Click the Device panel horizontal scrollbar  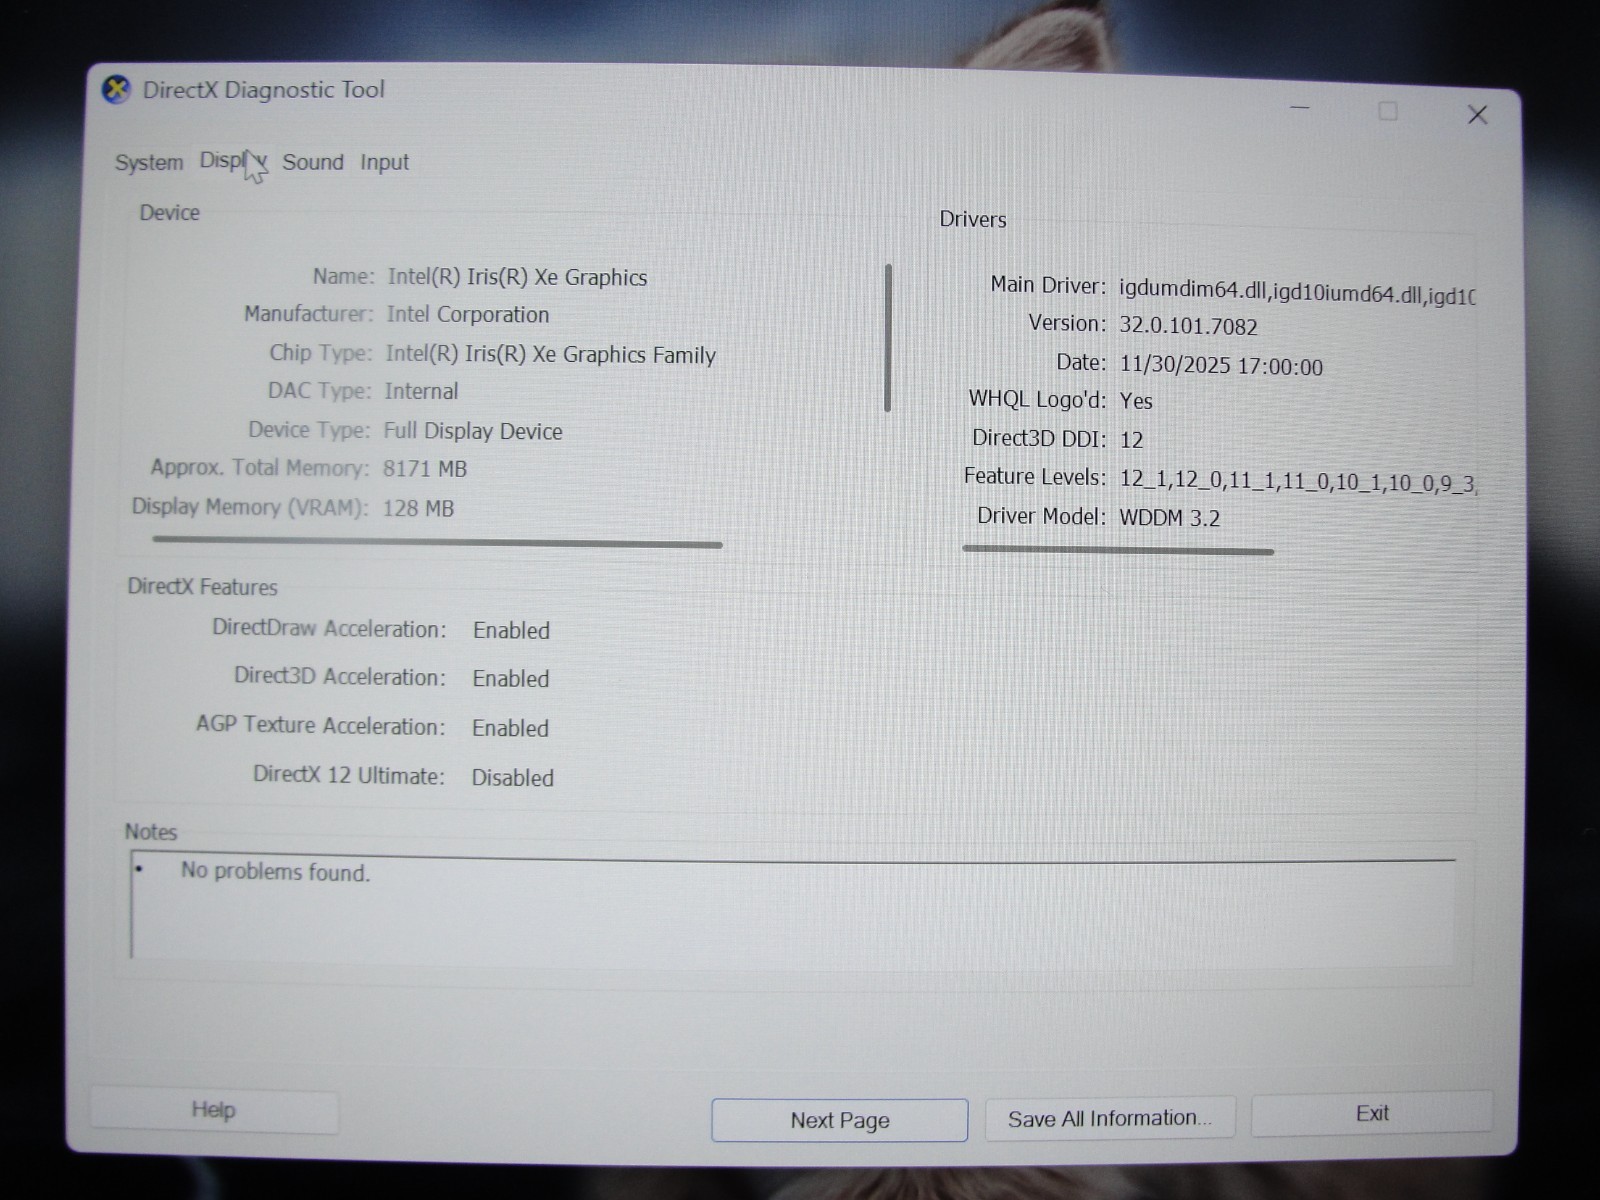(x=437, y=543)
